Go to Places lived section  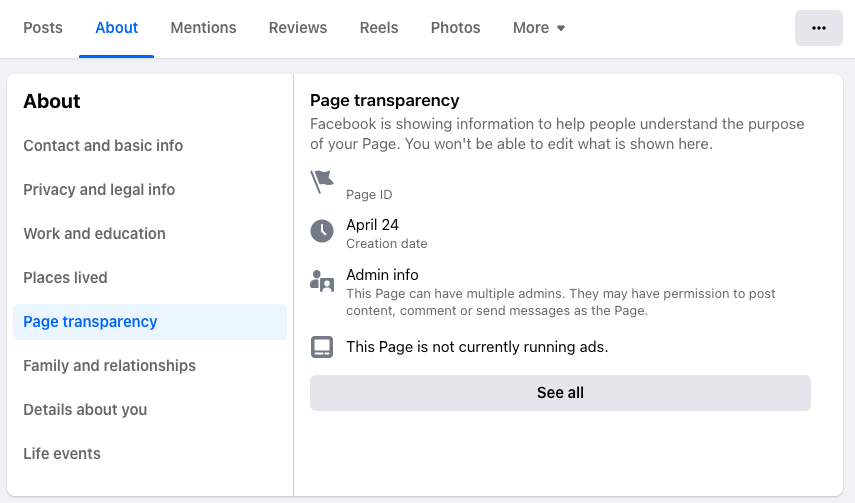click(x=65, y=278)
